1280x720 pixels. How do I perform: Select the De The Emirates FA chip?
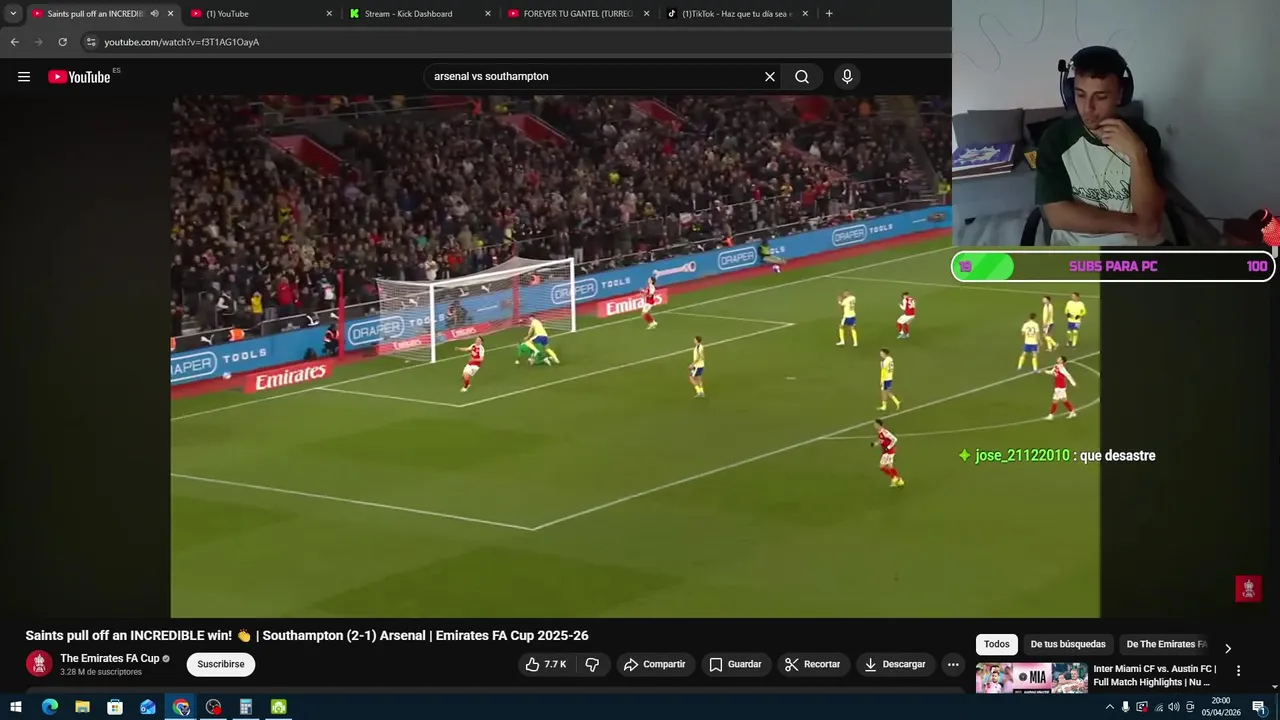[x=1166, y=645]
